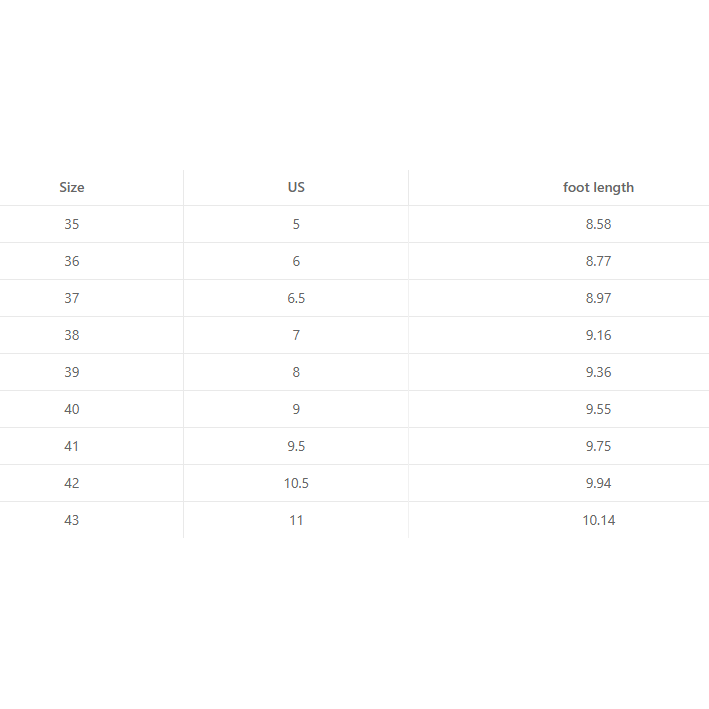Select size 36 cell
709x709 pixels.
(72, 262)
